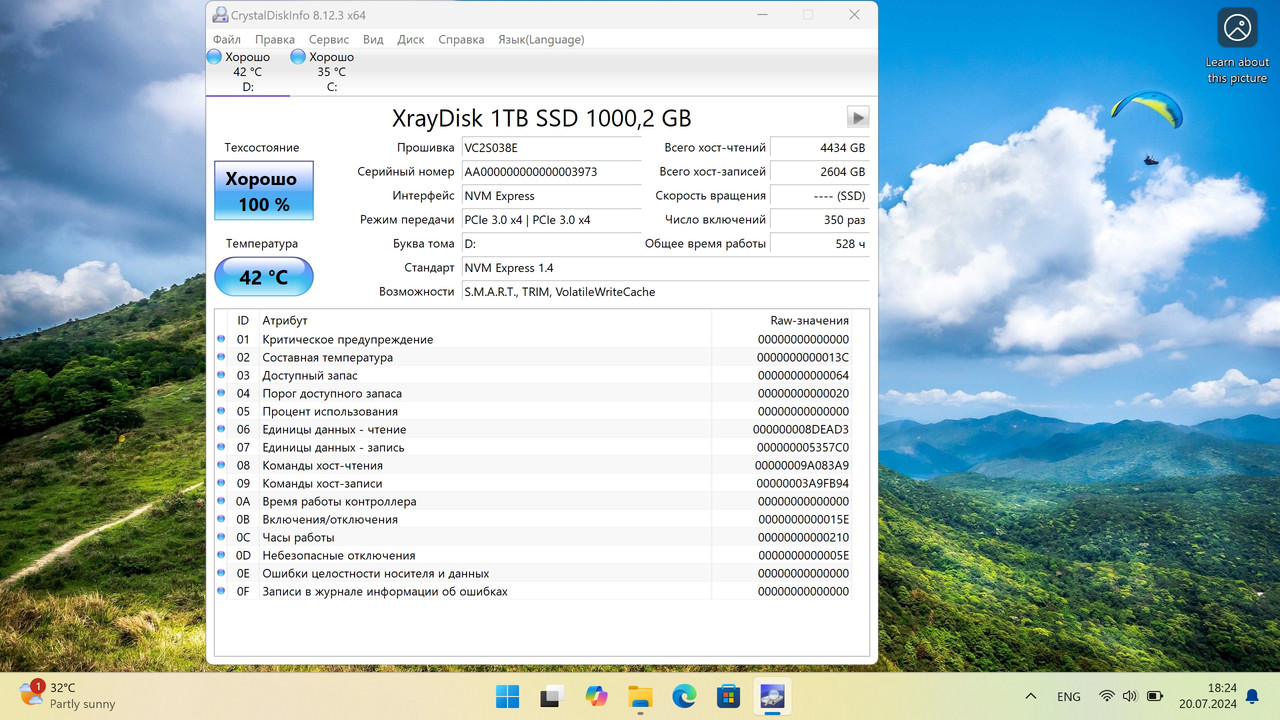
Task: Expand the hidden tray icons chevron
Action: tap(1031, 696)
